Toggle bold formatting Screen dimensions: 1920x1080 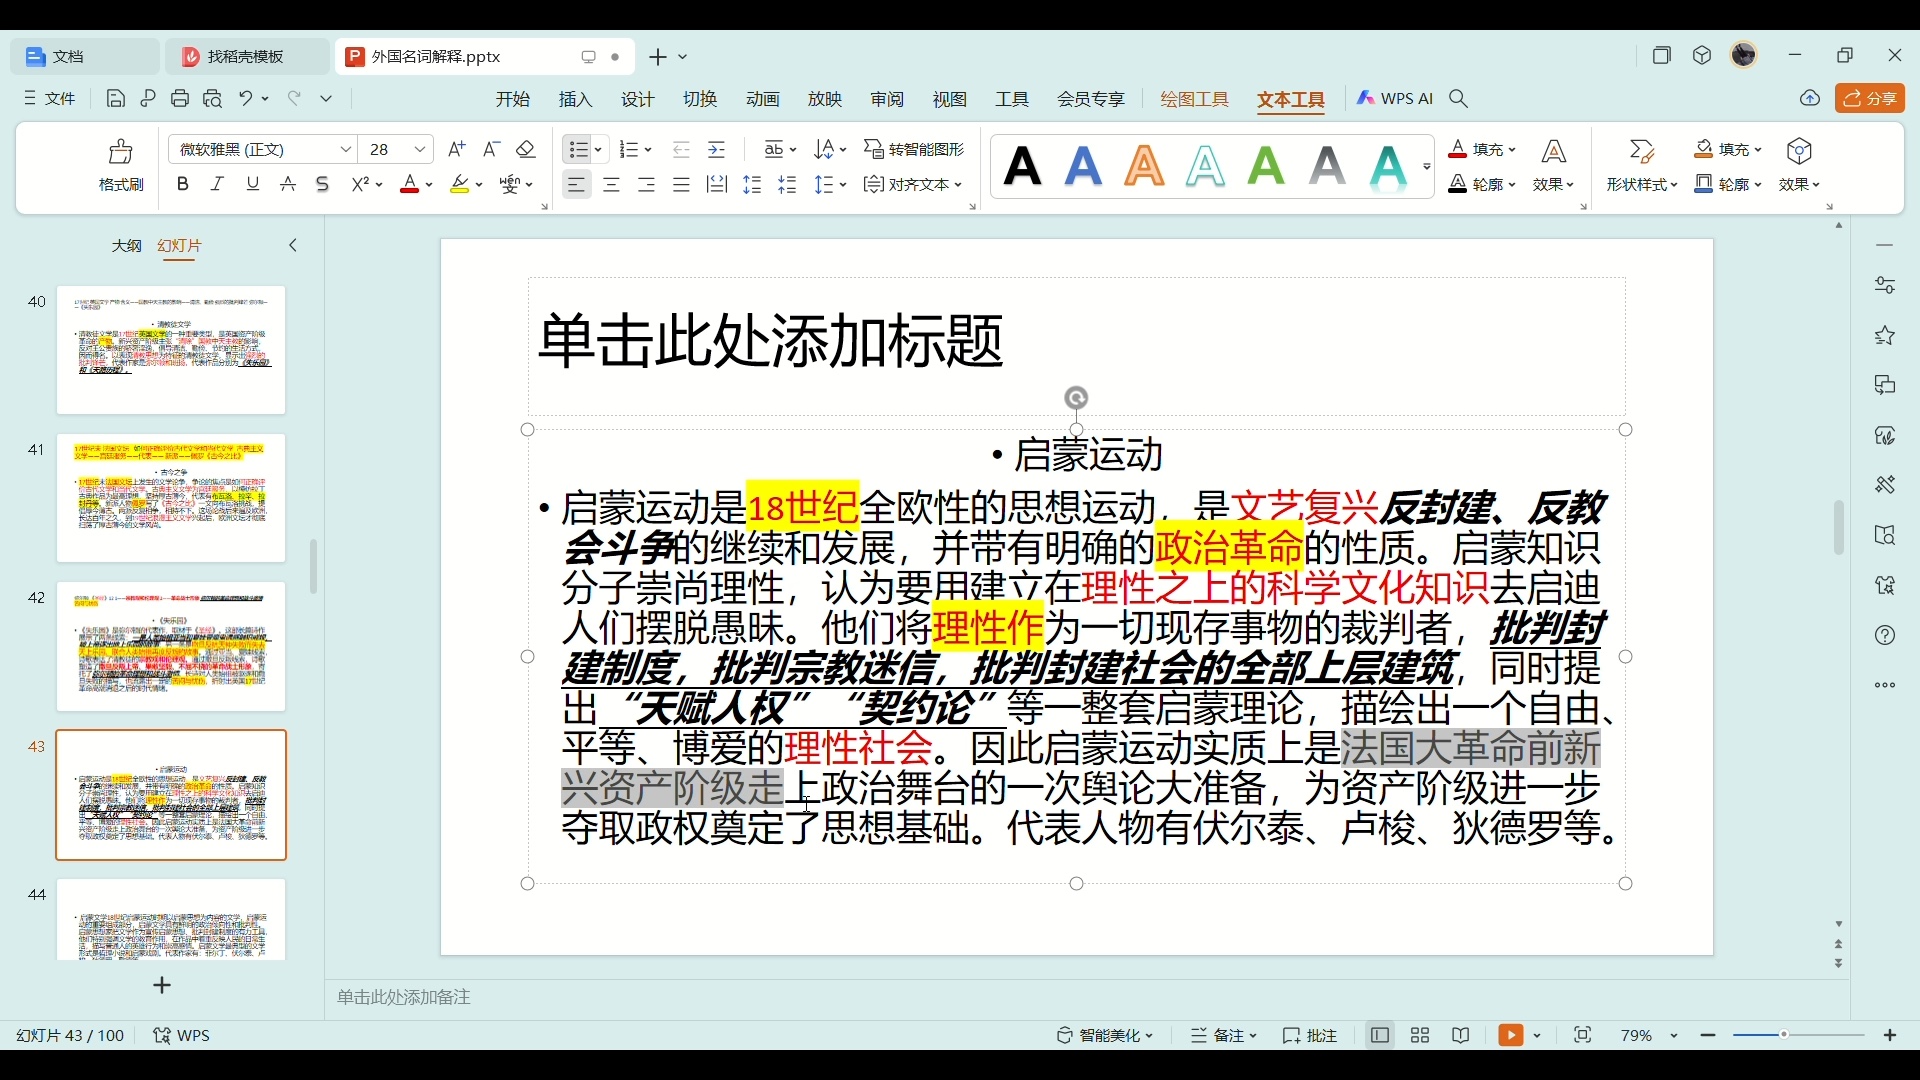point(183,184)
